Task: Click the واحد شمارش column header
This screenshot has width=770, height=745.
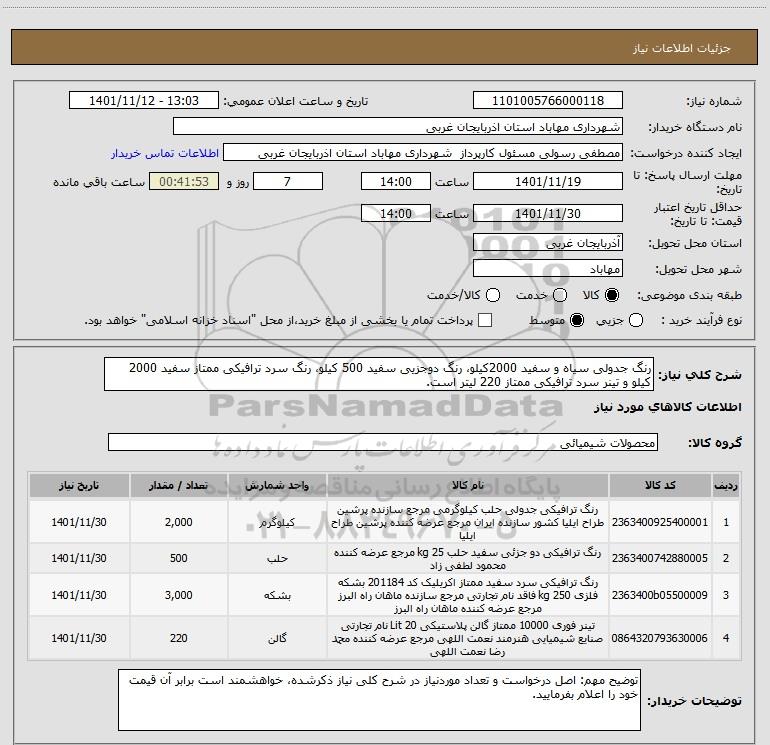Action: 277,485
